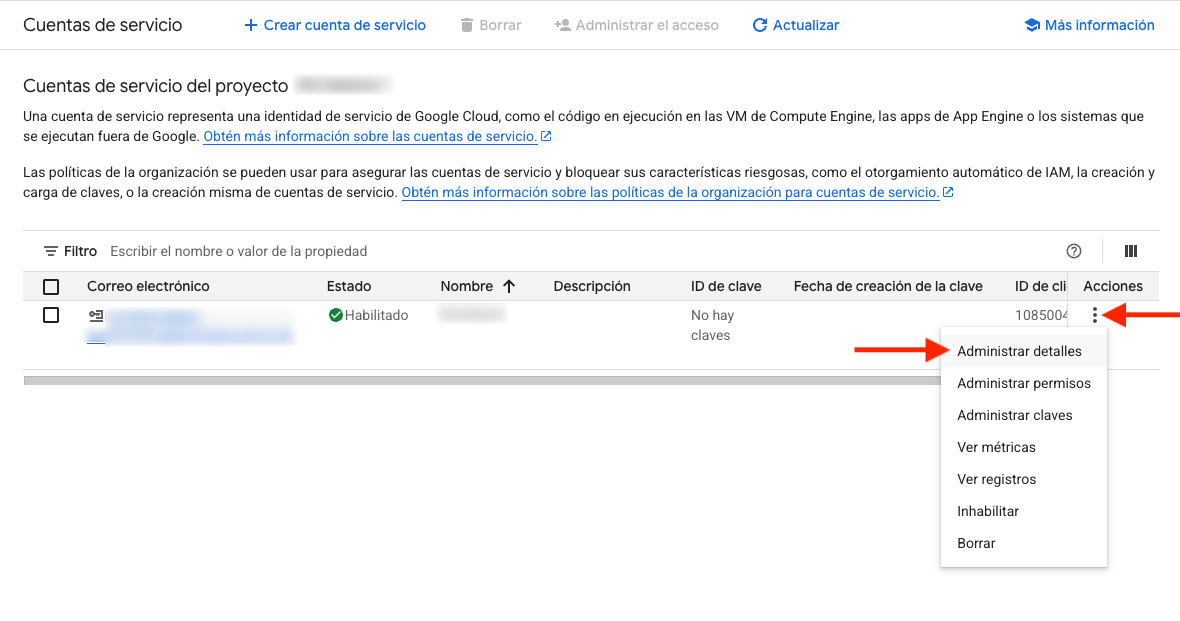The image size is (1180, 621).
Task: Toggle the select-all header checkbox
Action: (51, 287)
